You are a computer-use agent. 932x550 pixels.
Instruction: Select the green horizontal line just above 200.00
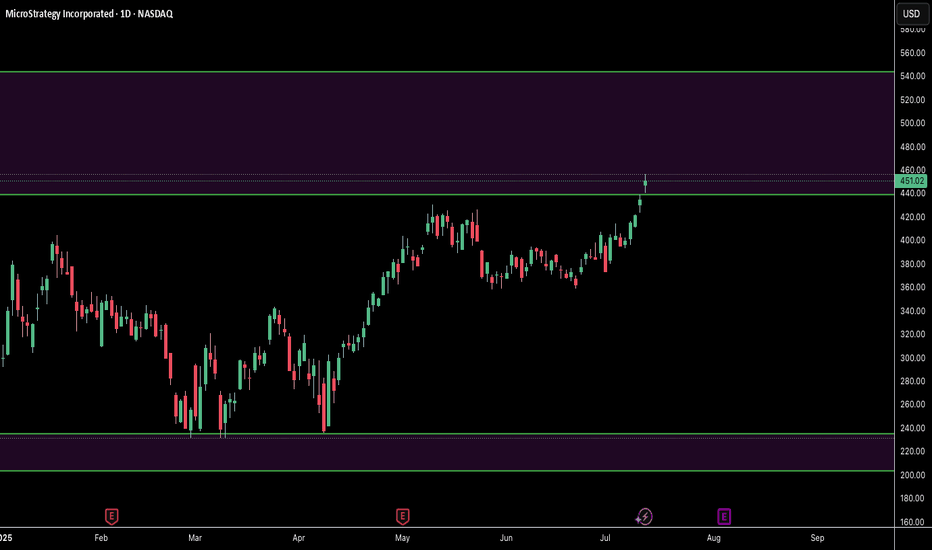point(447,471)
